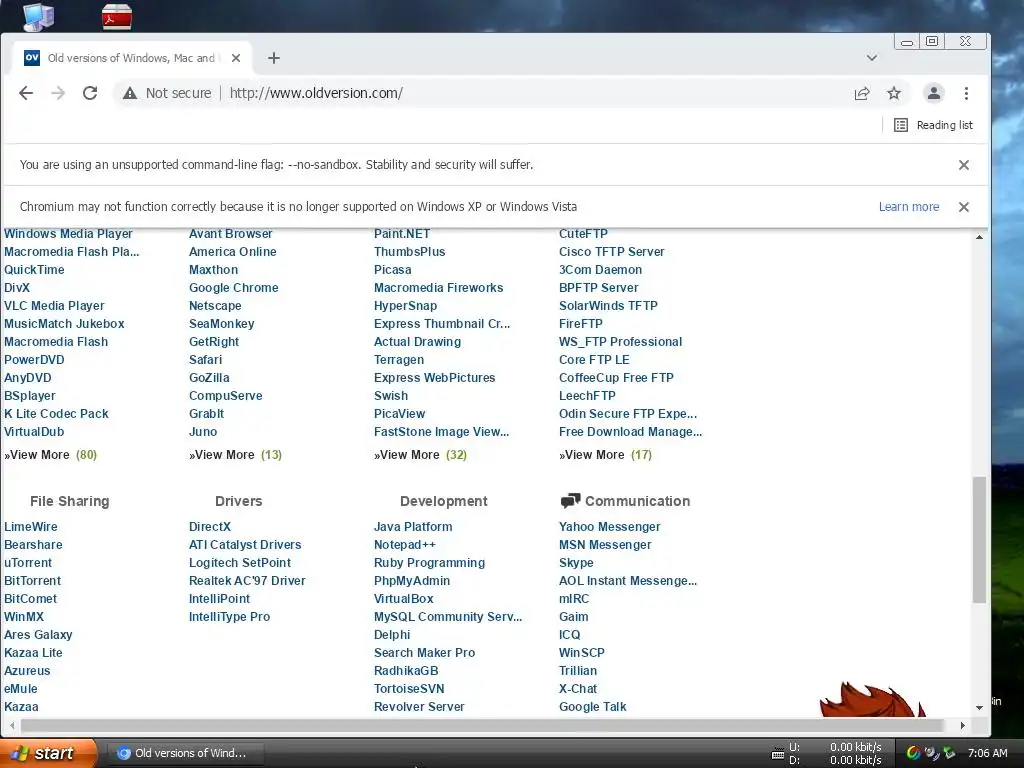Open the Windows Start menu
The height and width of the screenshot is (768, 1024).
pos(47,753)
